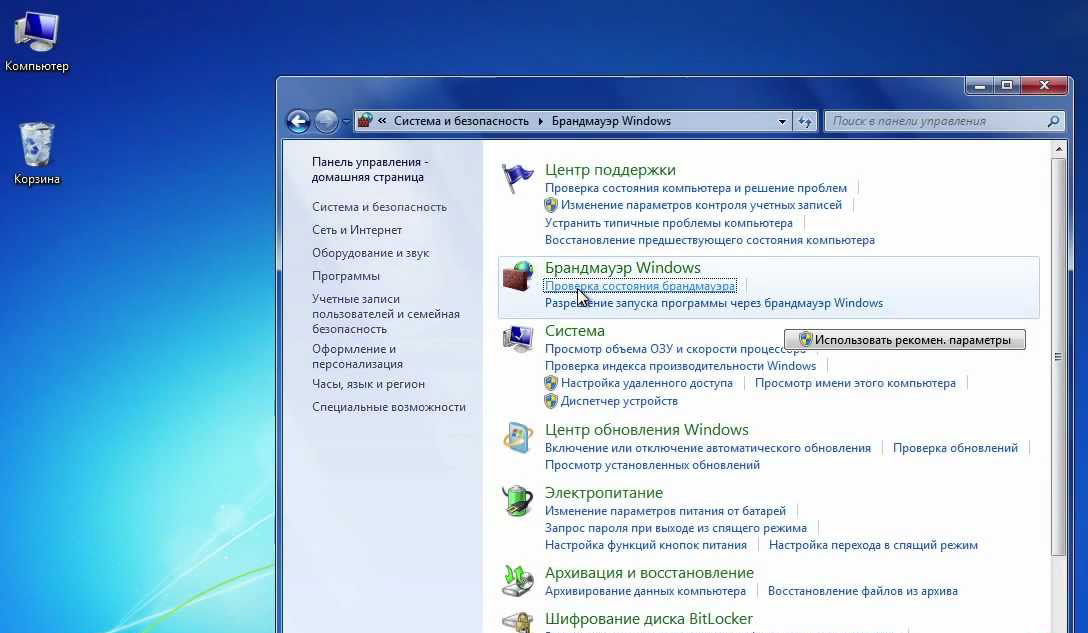Open Диспетчер устройств link
Screen dimensions: 1088x633
[619, 401]
